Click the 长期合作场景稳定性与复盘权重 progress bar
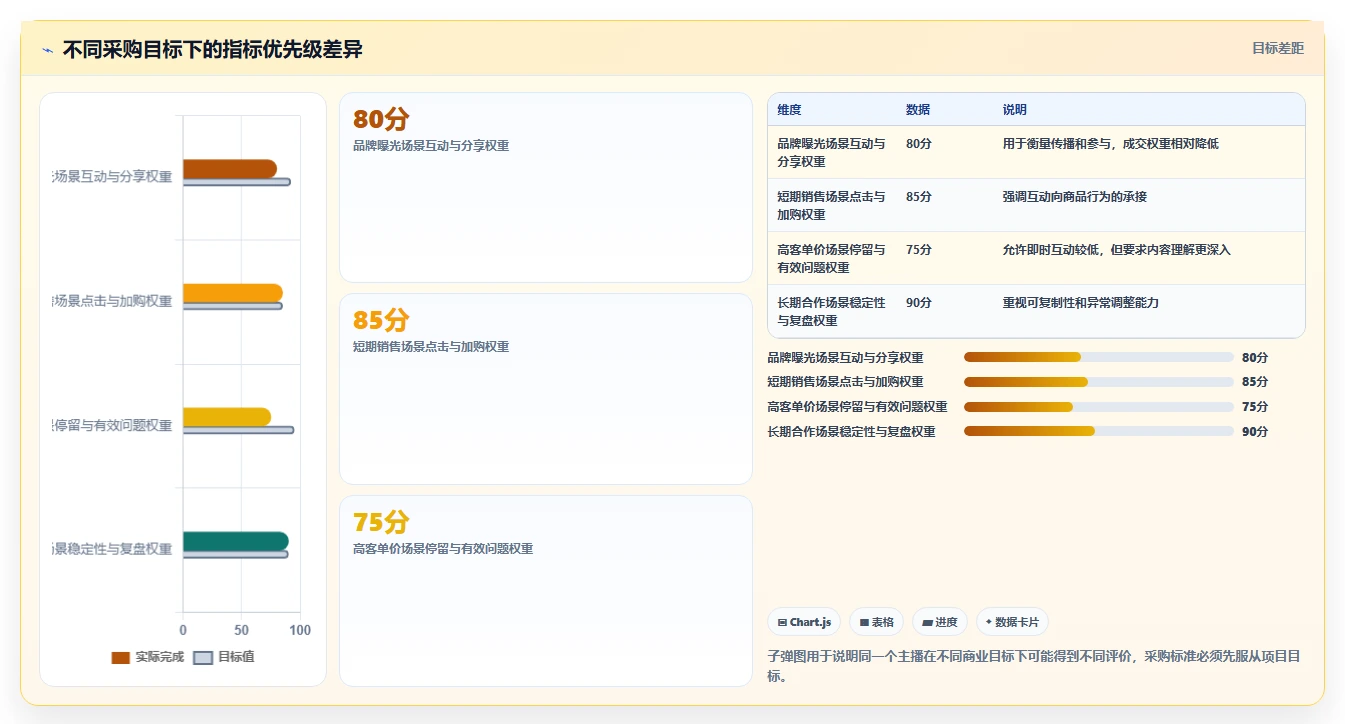This screenshot has height=724, width=1345. (x=1098, y=431)
